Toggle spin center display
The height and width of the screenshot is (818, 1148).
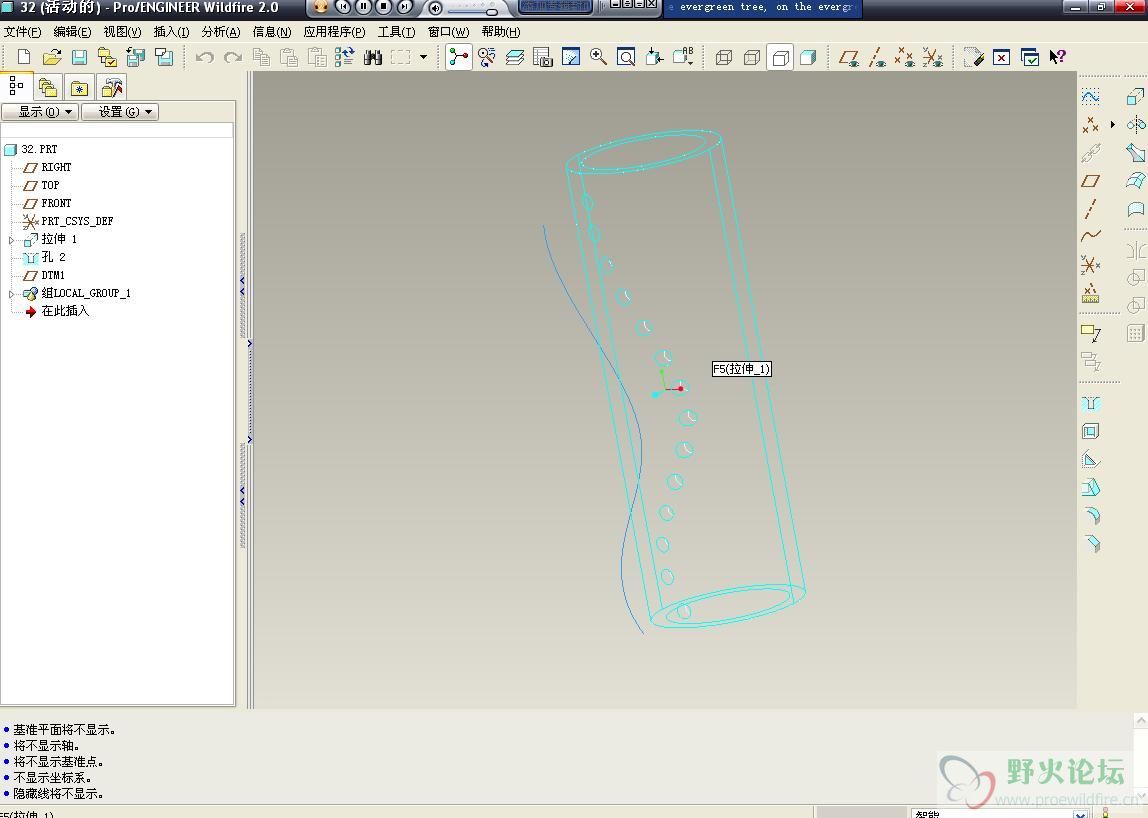click(458, 57)
